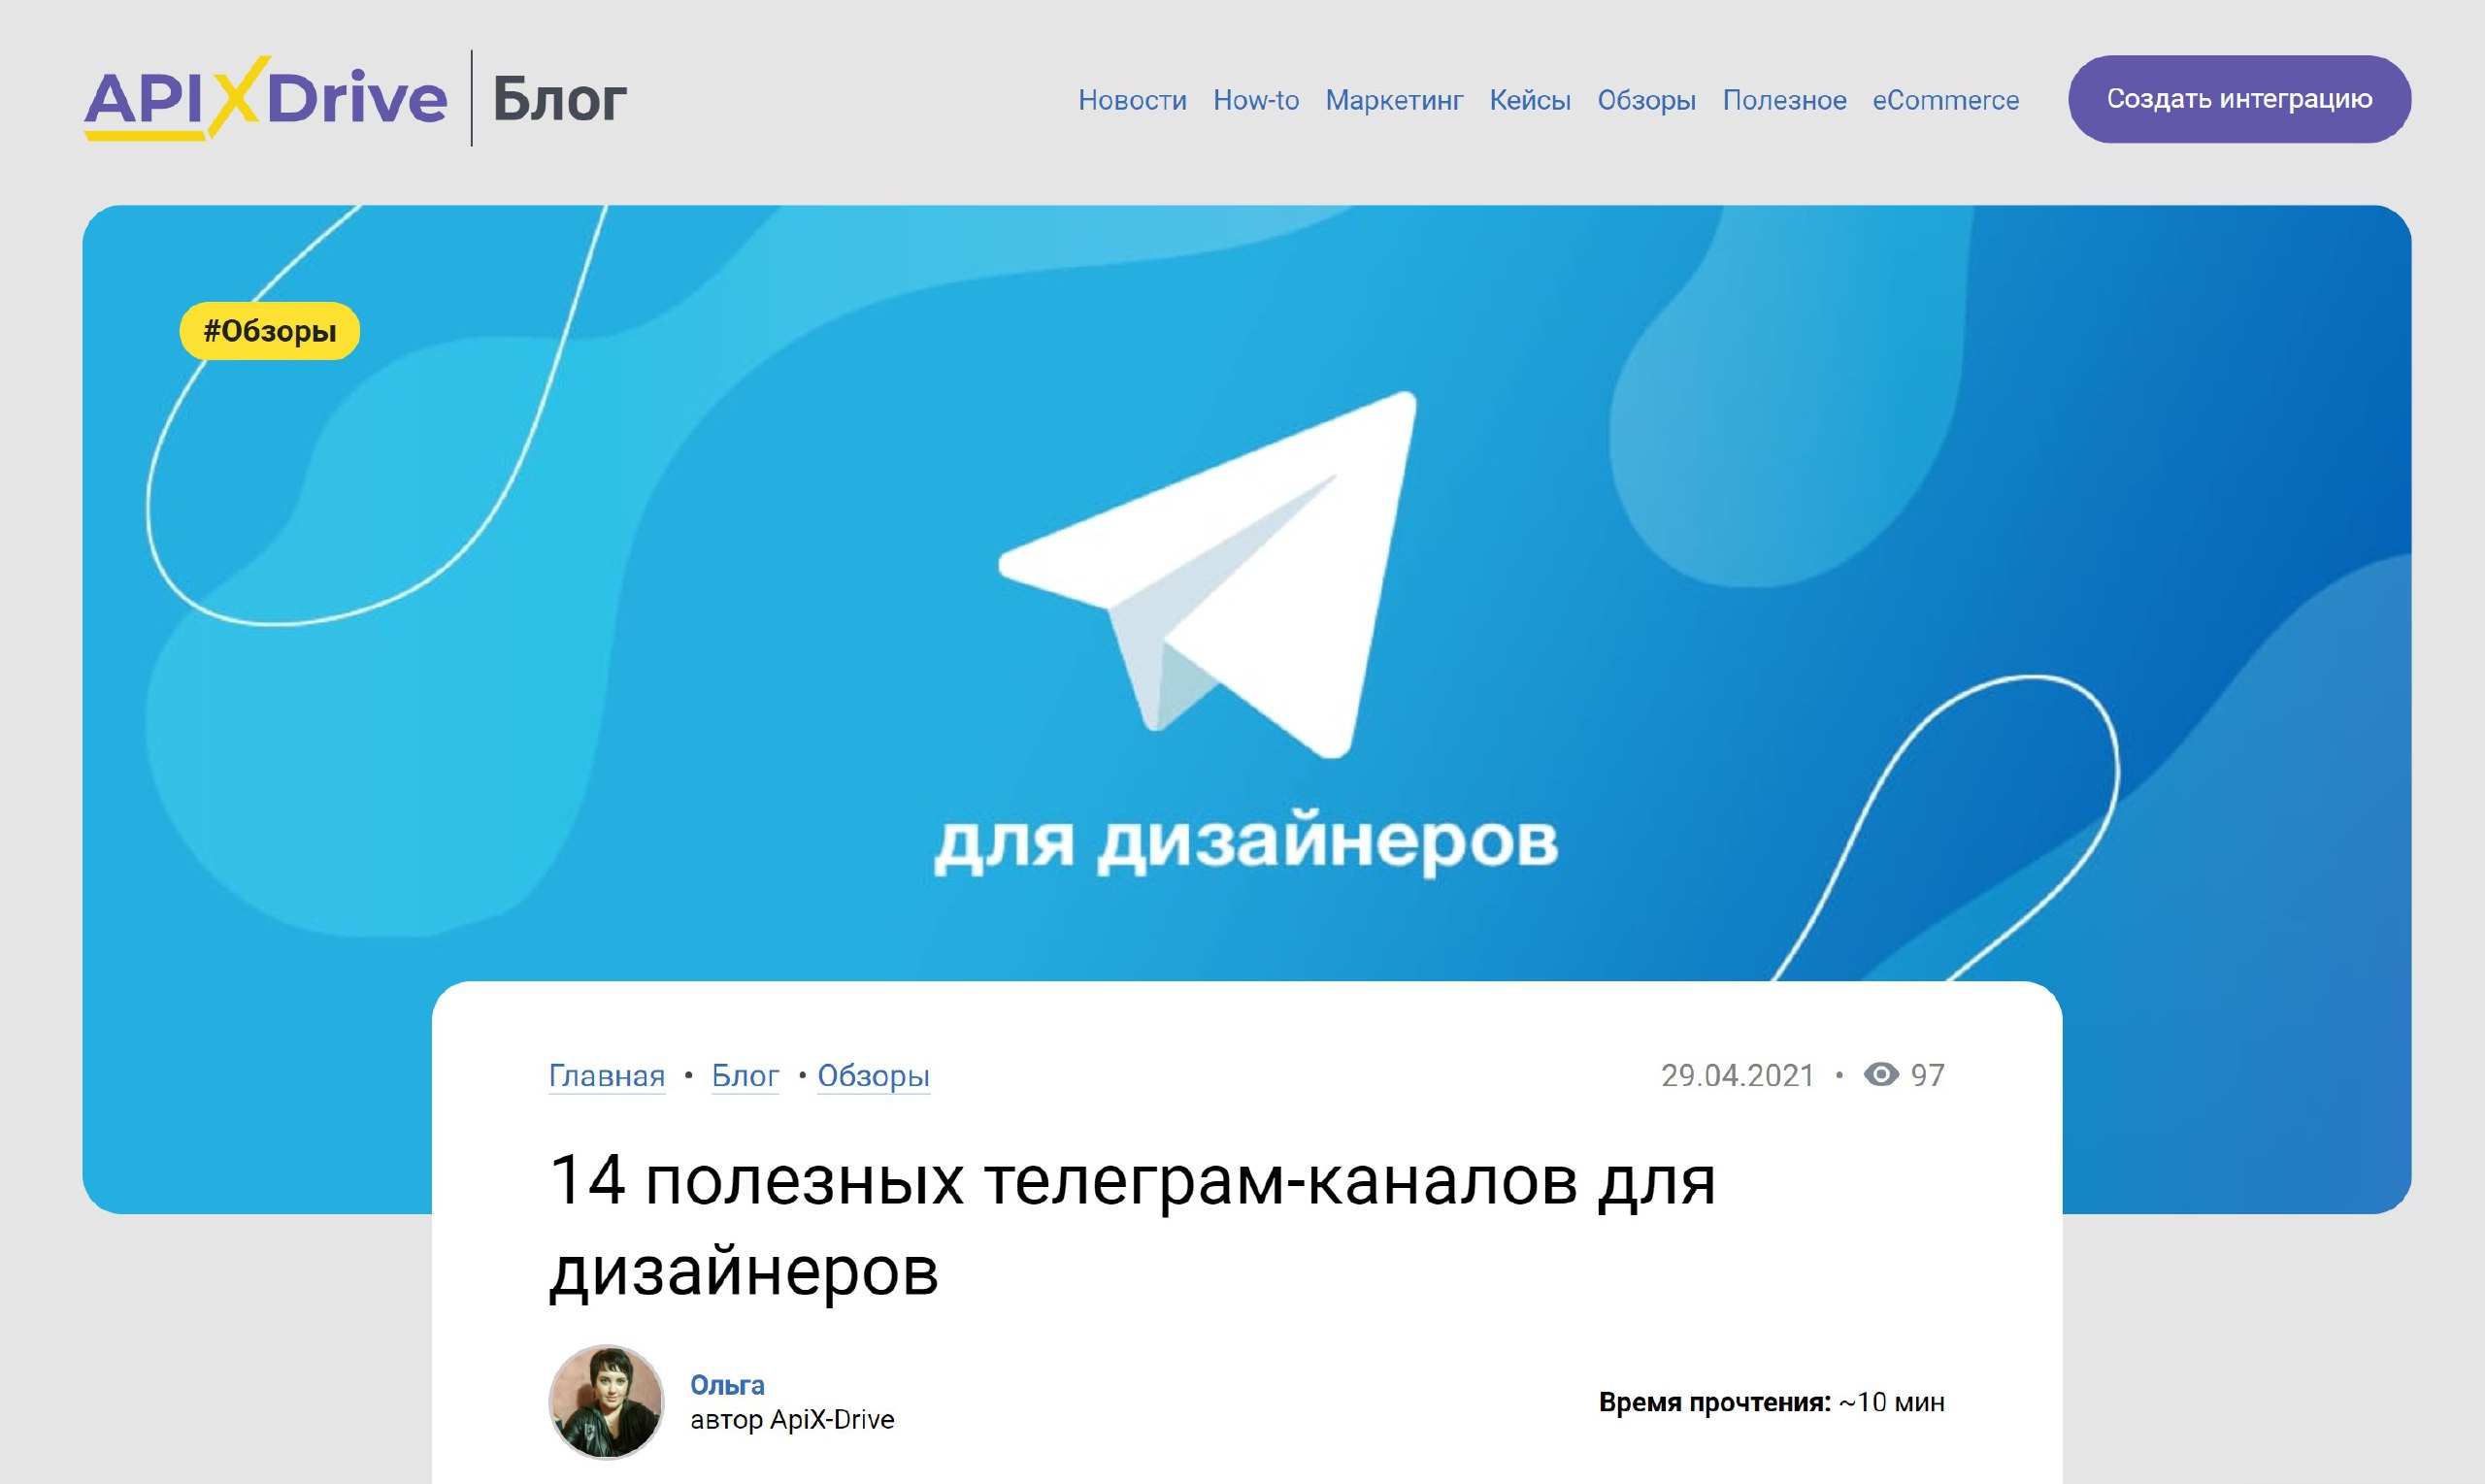Open the Новости menu item
Viewport: 2485px width, 1484px height.
click(1132, 100)
